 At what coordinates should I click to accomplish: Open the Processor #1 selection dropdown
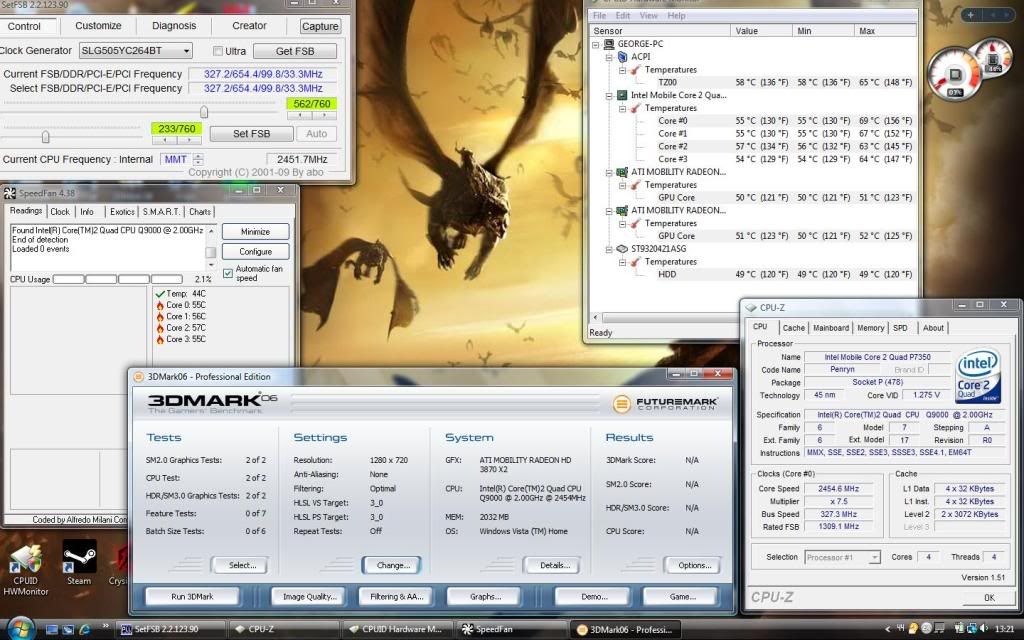click(874, 558)
